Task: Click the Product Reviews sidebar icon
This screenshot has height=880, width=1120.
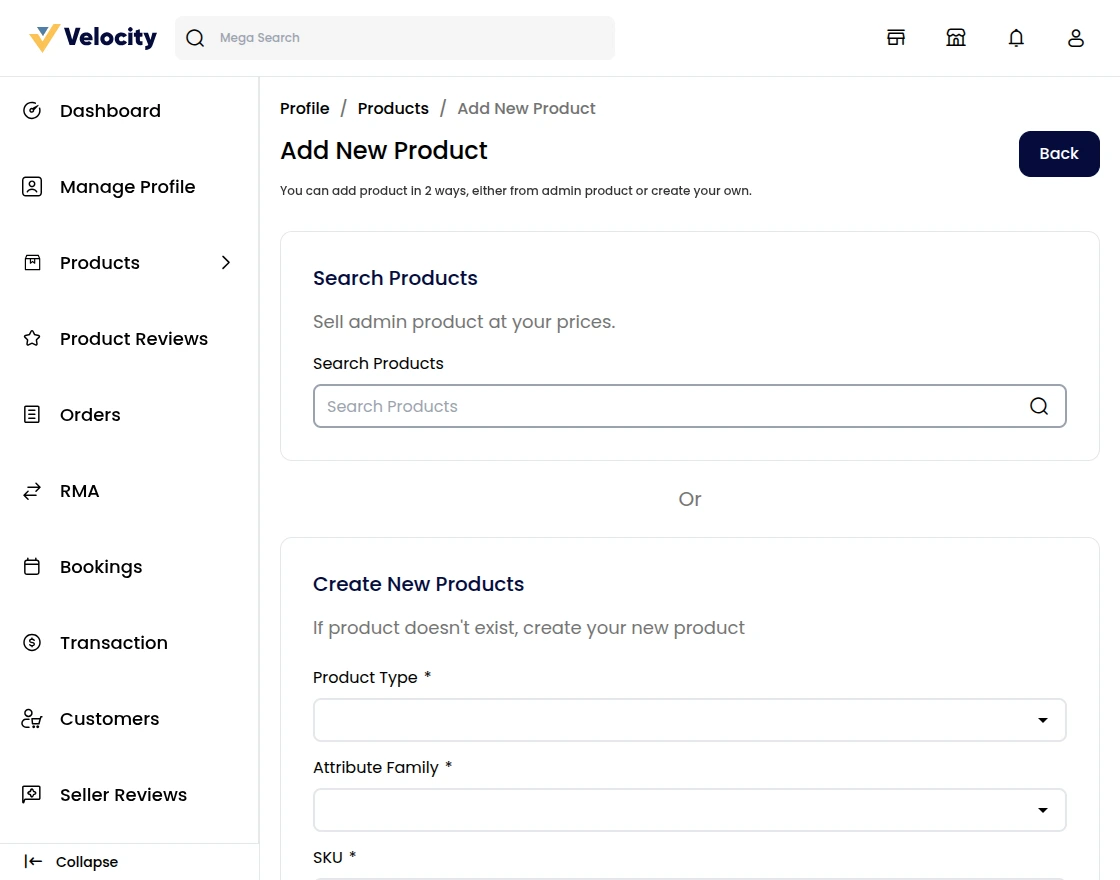Action: click(31, 338)
